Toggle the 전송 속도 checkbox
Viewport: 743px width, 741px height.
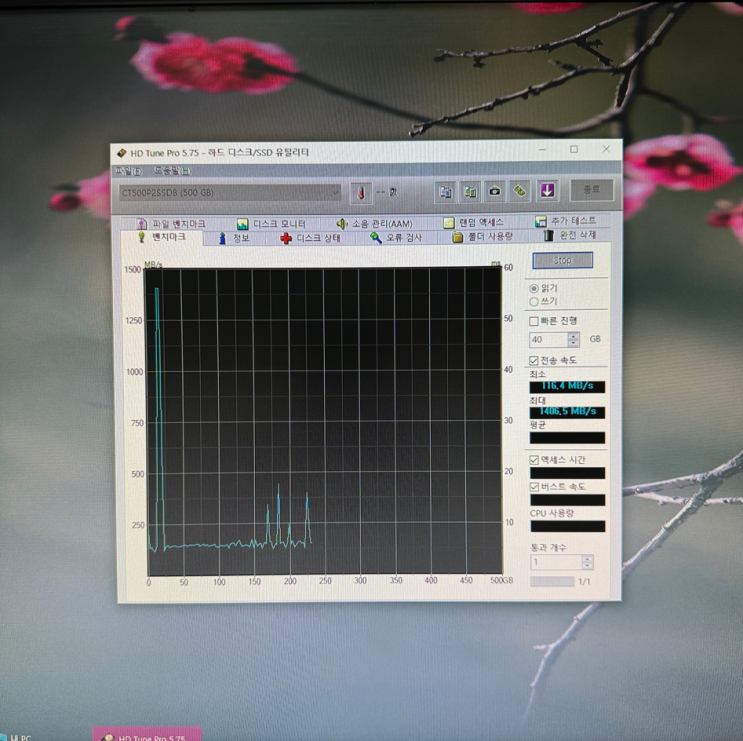click(x=534, y=361)
